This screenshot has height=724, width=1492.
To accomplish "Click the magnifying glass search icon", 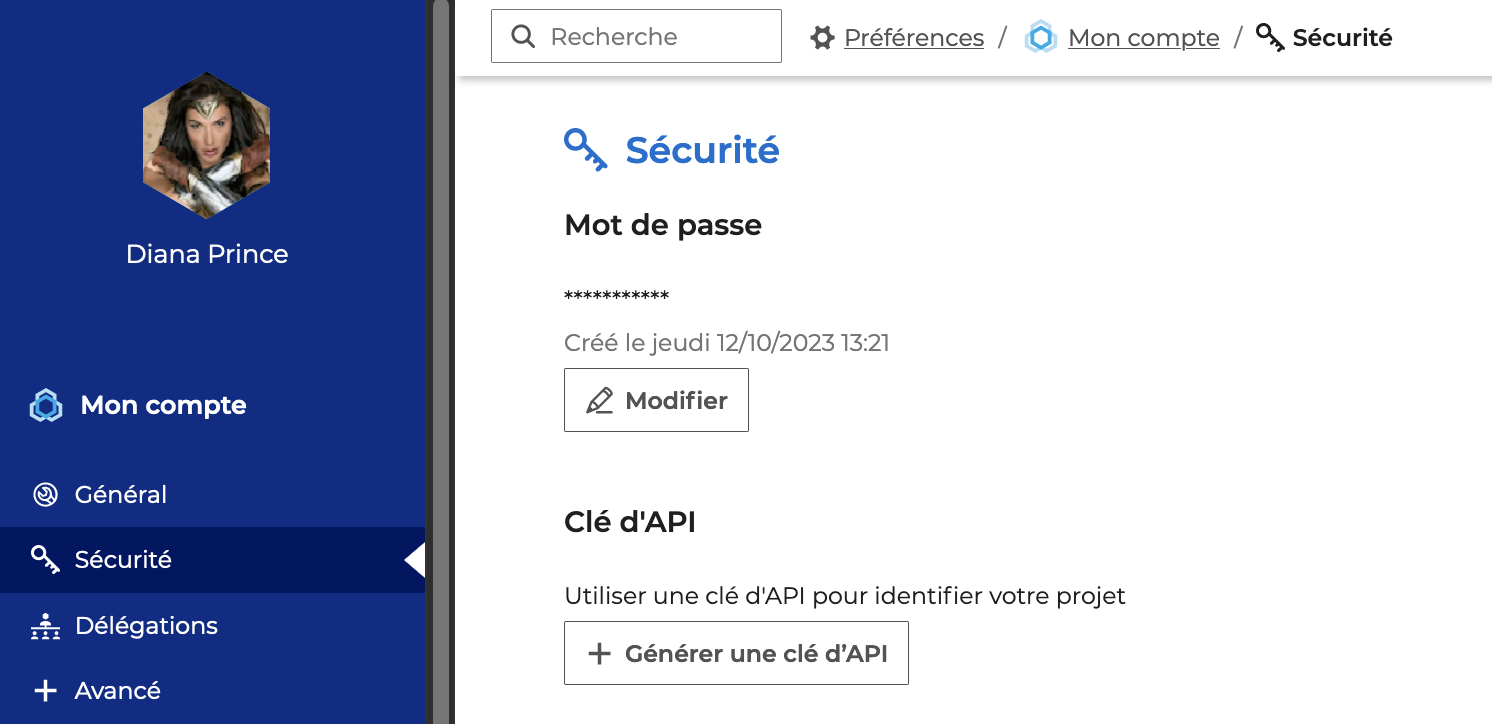I will point(523,37).
